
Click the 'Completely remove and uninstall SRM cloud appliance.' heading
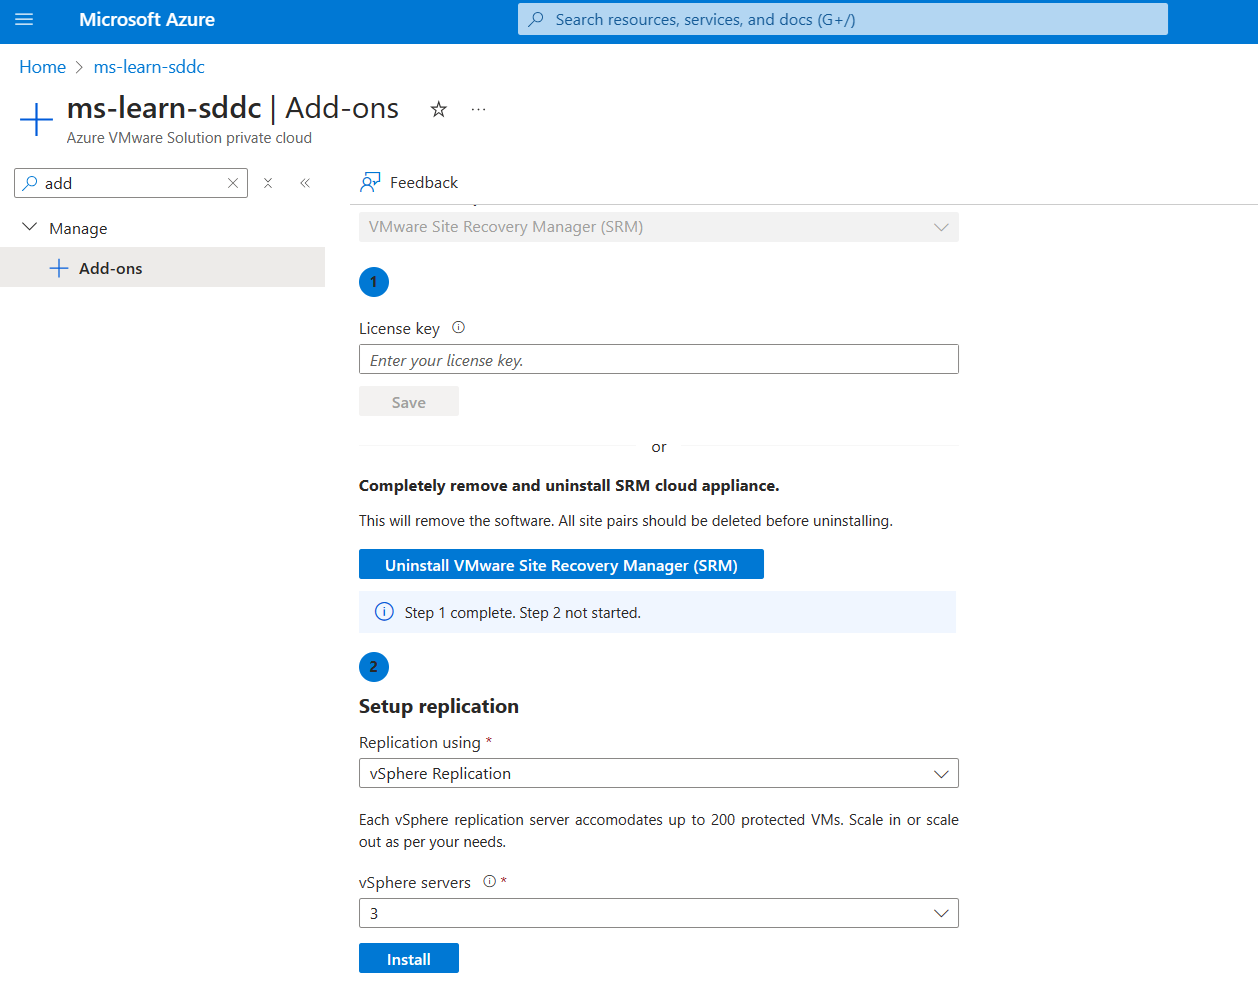(x=569, y=486)
